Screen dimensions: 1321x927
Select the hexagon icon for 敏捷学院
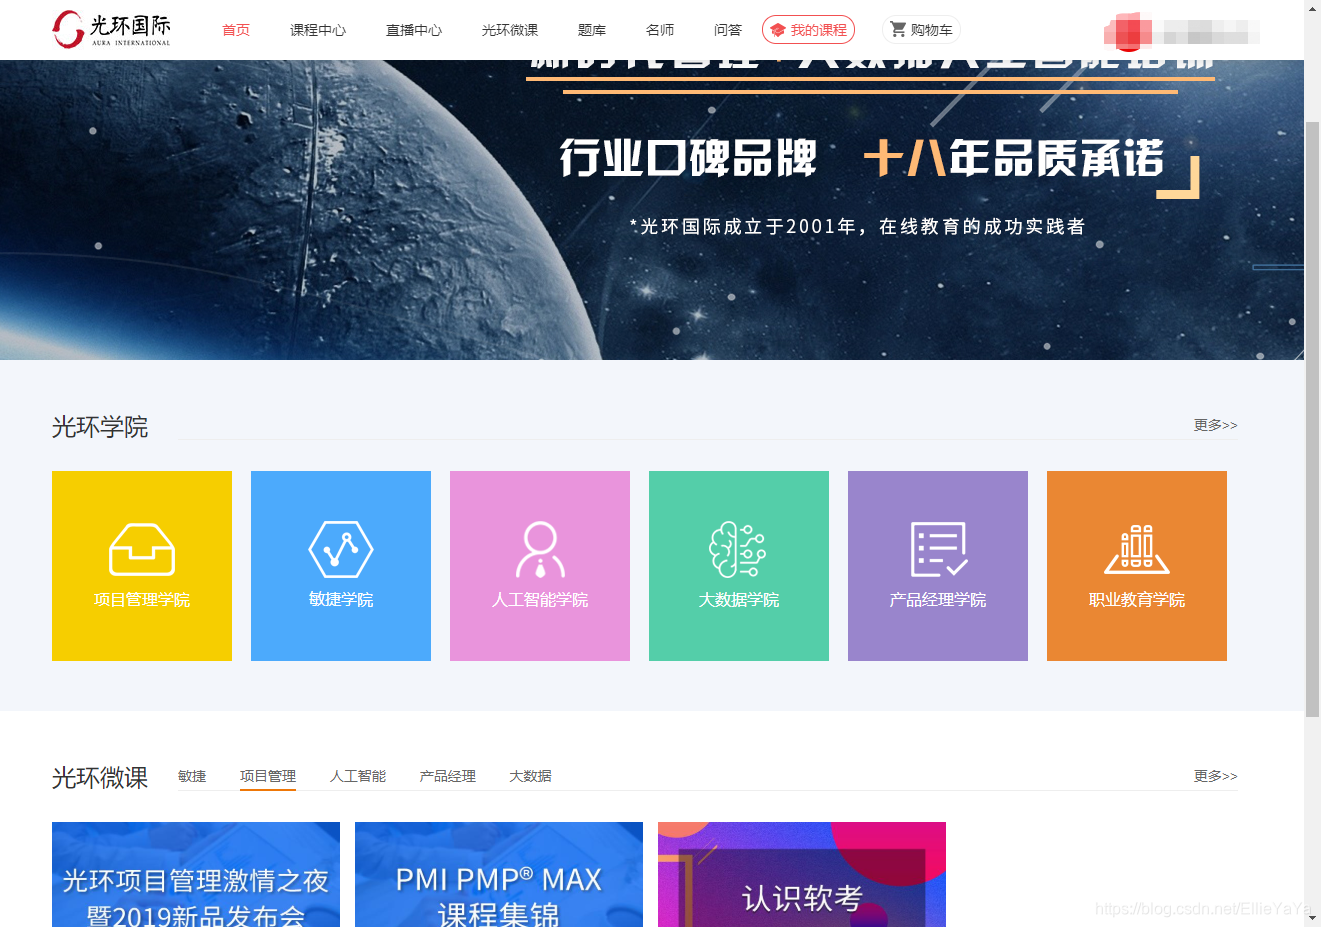340,549
